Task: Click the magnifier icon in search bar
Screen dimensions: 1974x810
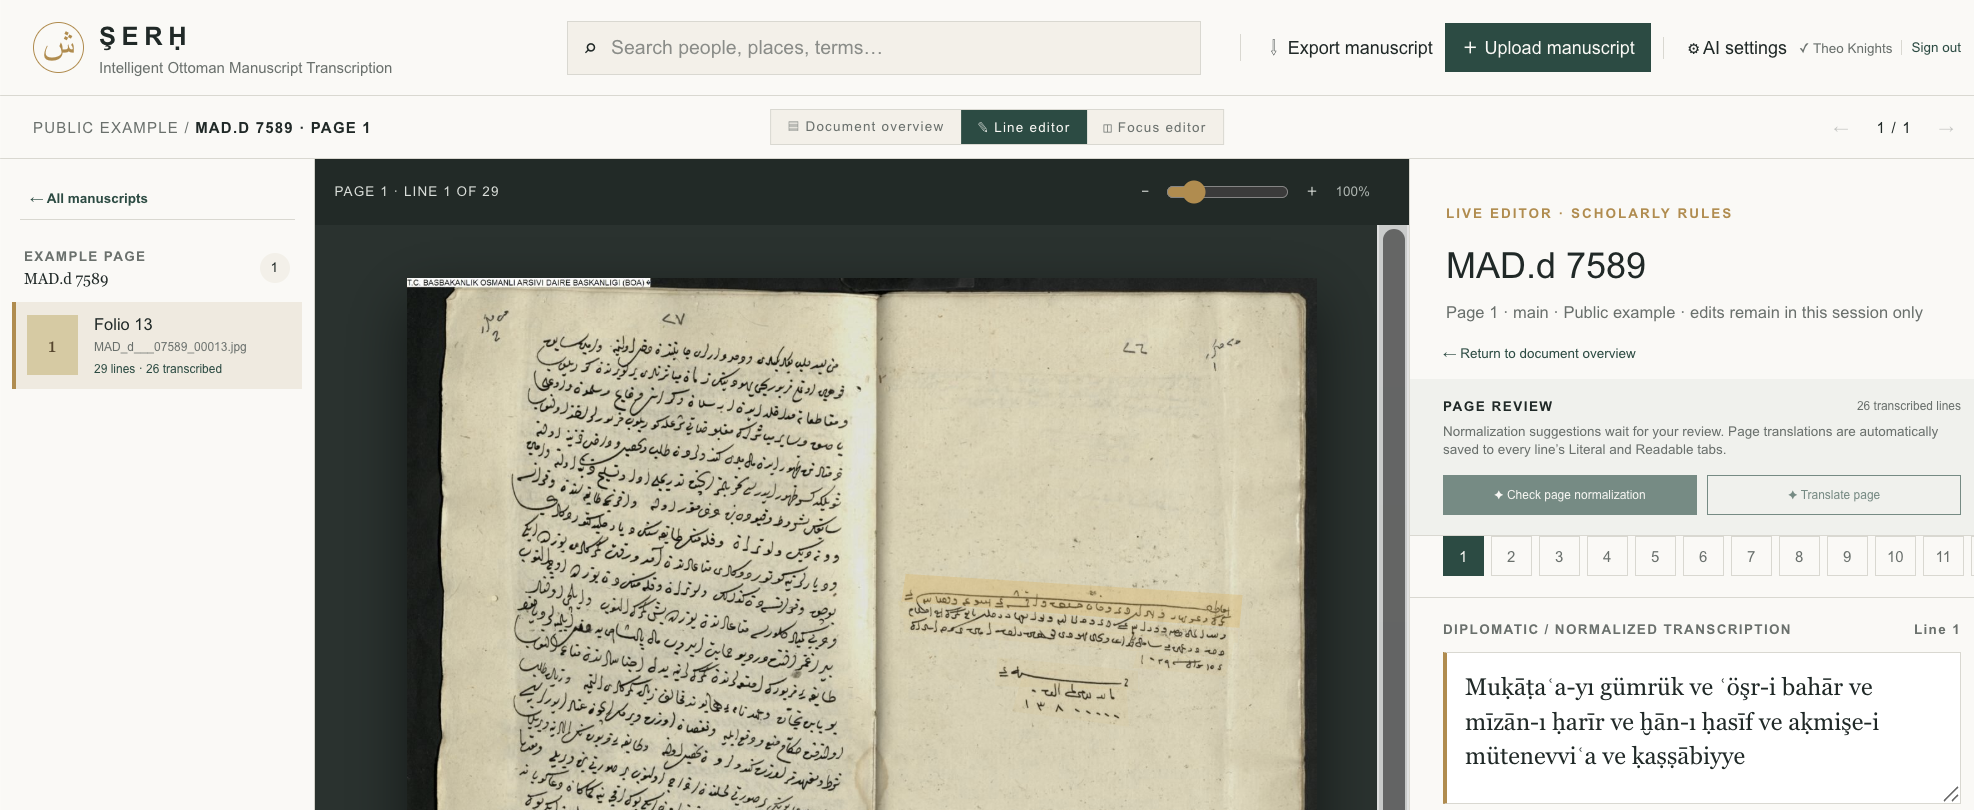Action: pyautogui.click(x=590, y=48)
